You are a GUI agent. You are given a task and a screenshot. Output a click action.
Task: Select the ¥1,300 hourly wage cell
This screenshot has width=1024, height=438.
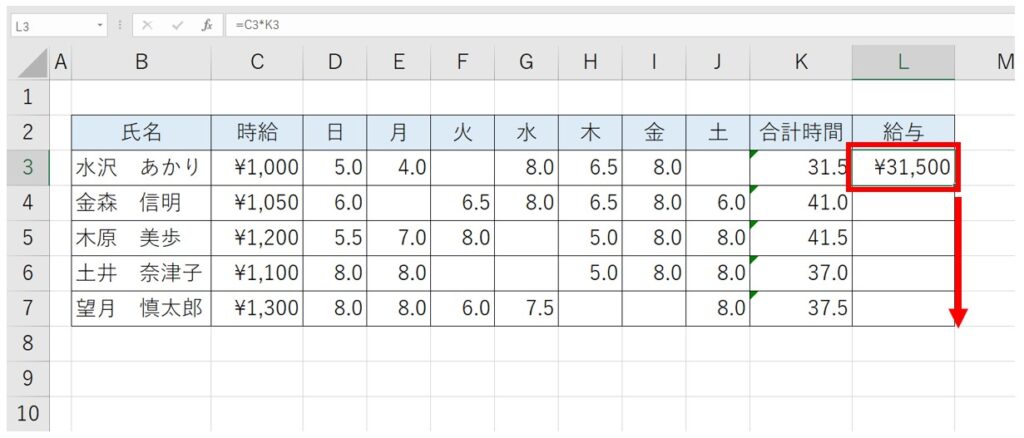coord(258,308)
